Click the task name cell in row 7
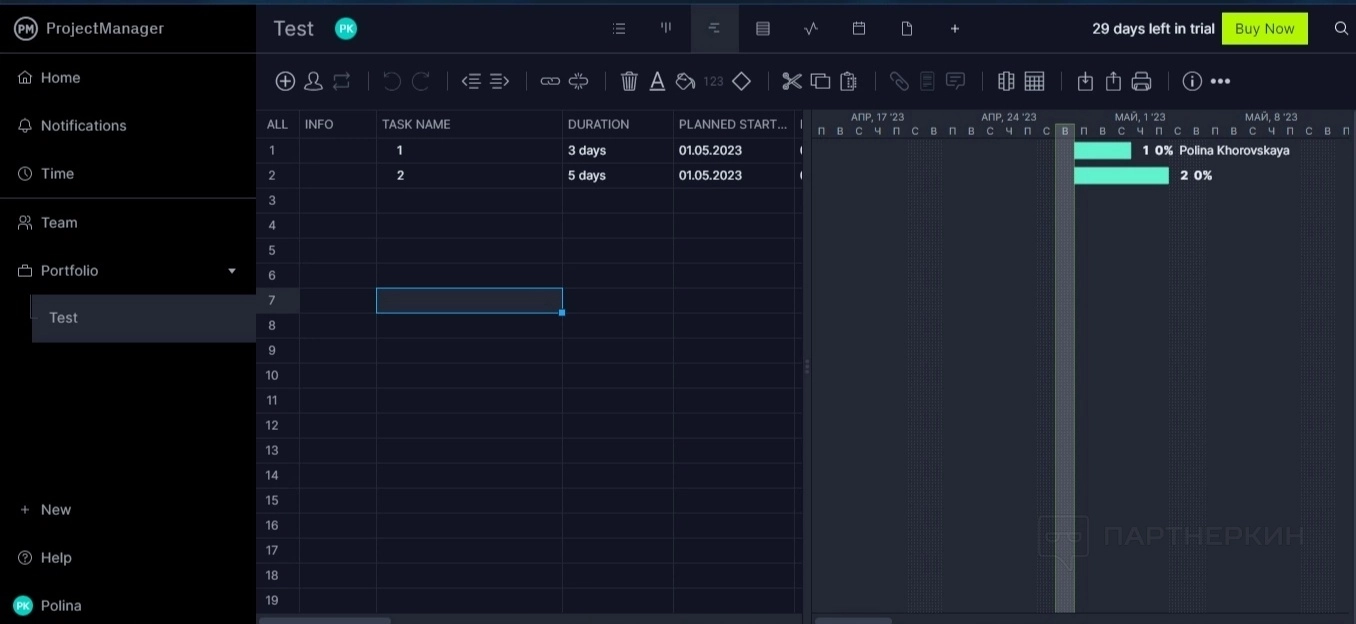The height and width of the screenshot is (624, 1356). (469, 300)
